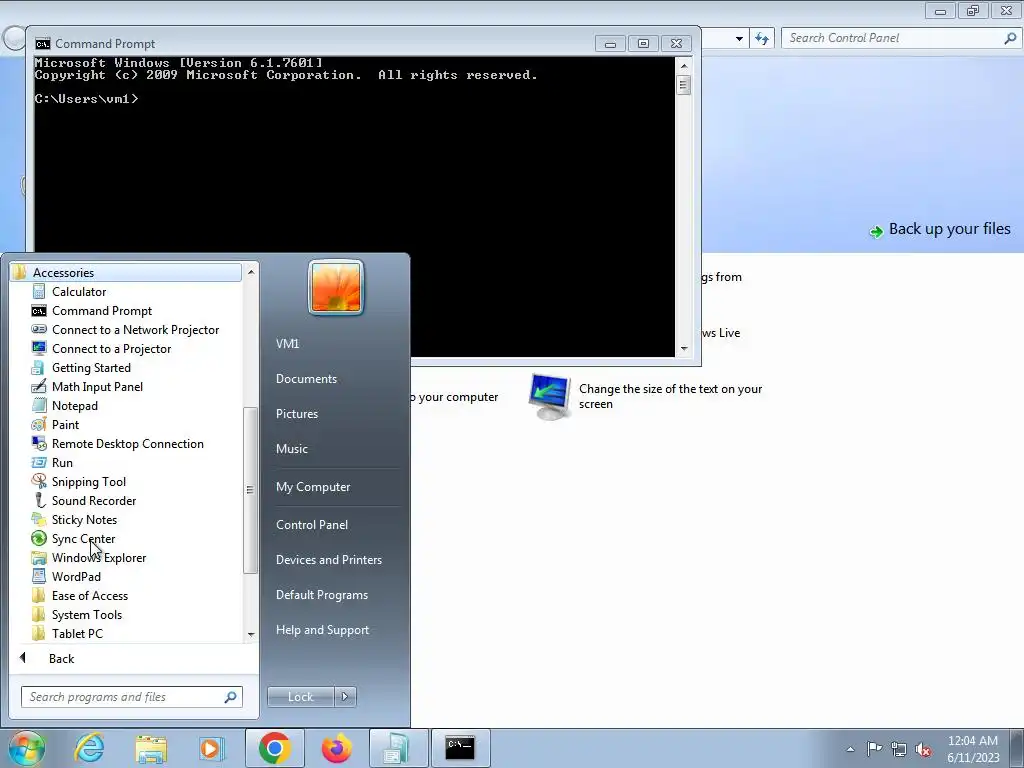Open Internet Explorer from the taskbar

click(89, 748)
